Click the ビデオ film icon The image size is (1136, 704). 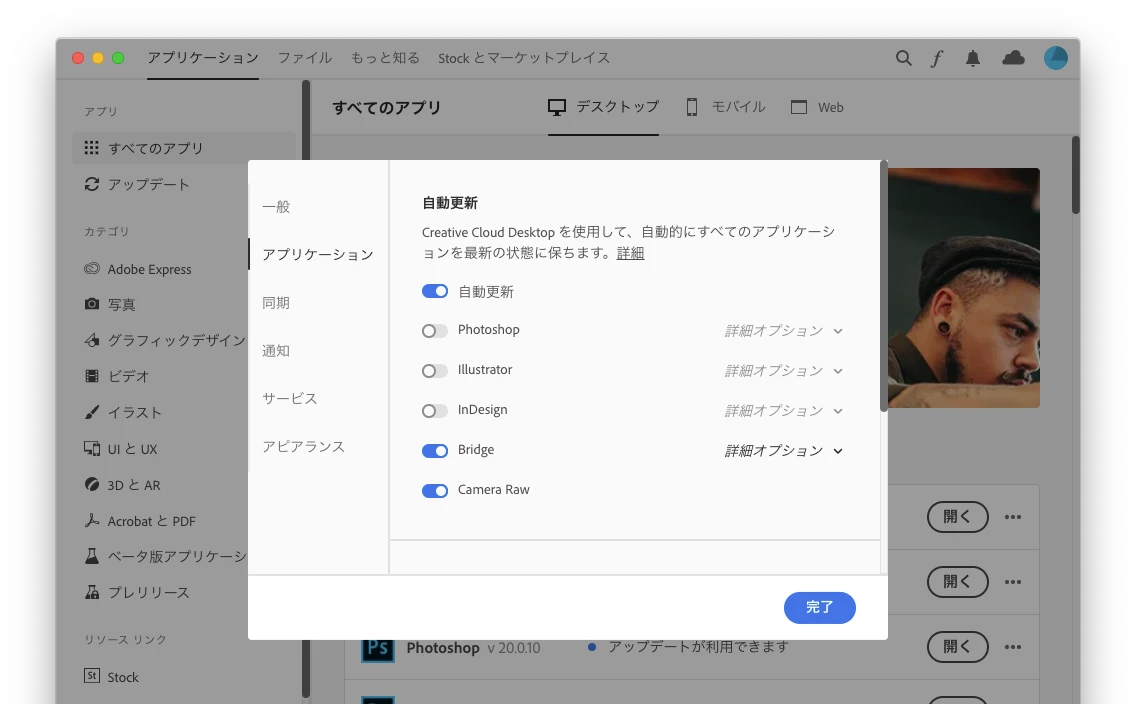click(91, 376)
